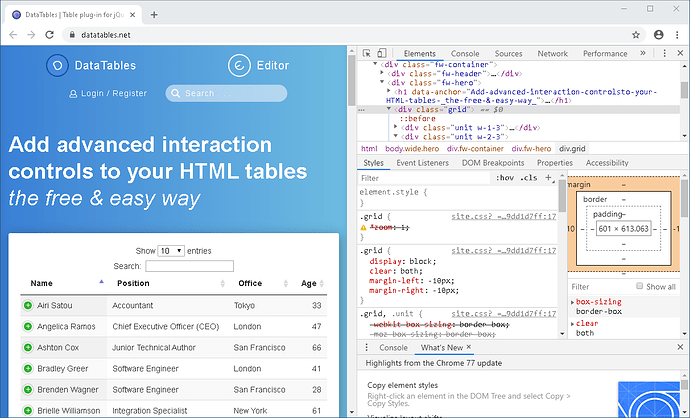The image size is (690, 418).
Task: Check the Show all computed styles box
Action: coord(640,286)
